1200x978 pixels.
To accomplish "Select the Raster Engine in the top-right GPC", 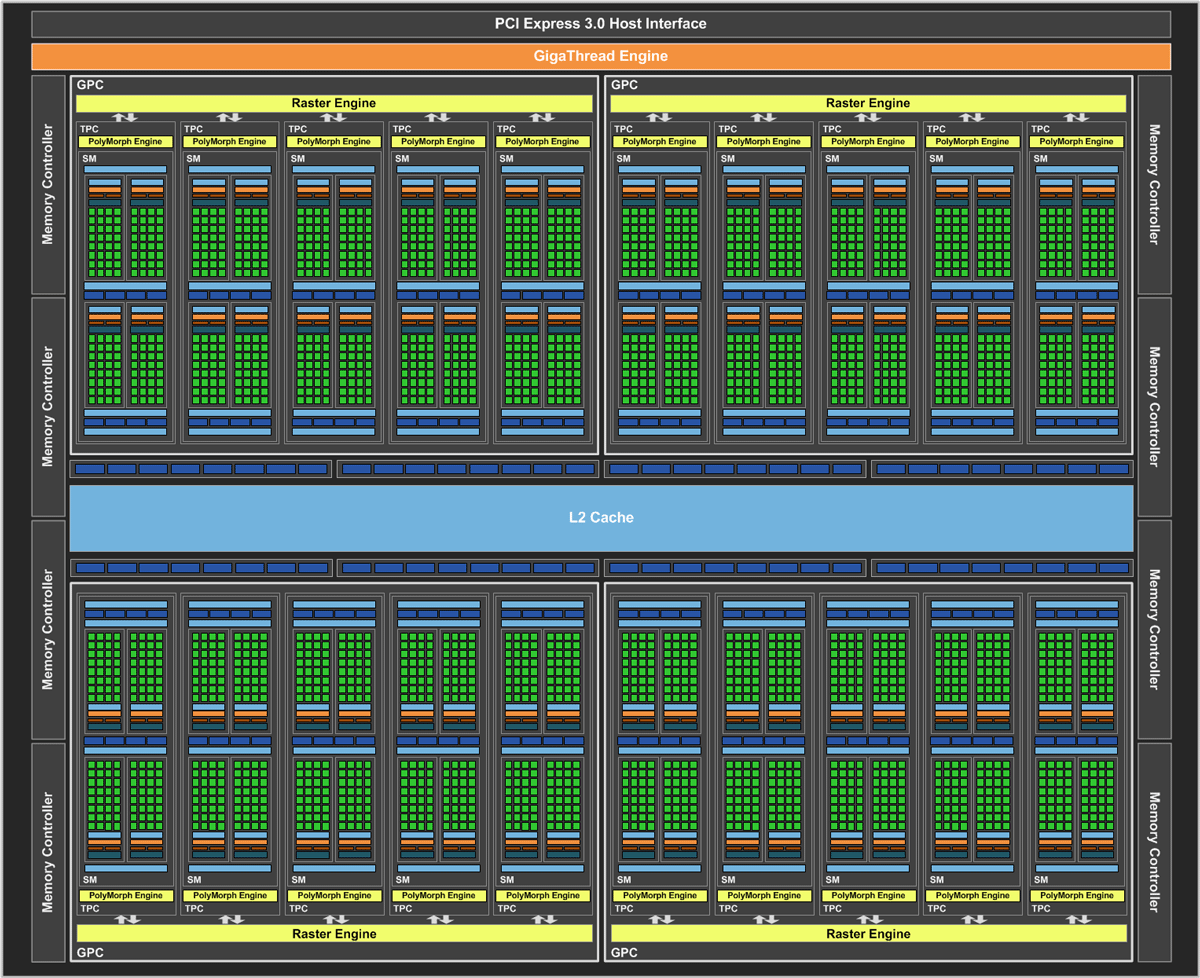I will coord(868,103).
